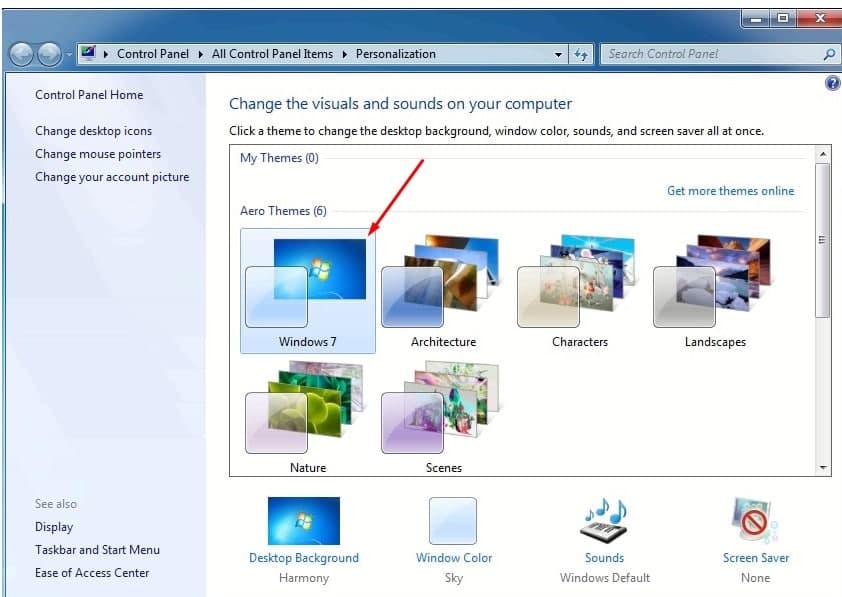This screenshot has height=597, width=842.
Task: Open the Sounds music notes icon
Action: [605, 520]
